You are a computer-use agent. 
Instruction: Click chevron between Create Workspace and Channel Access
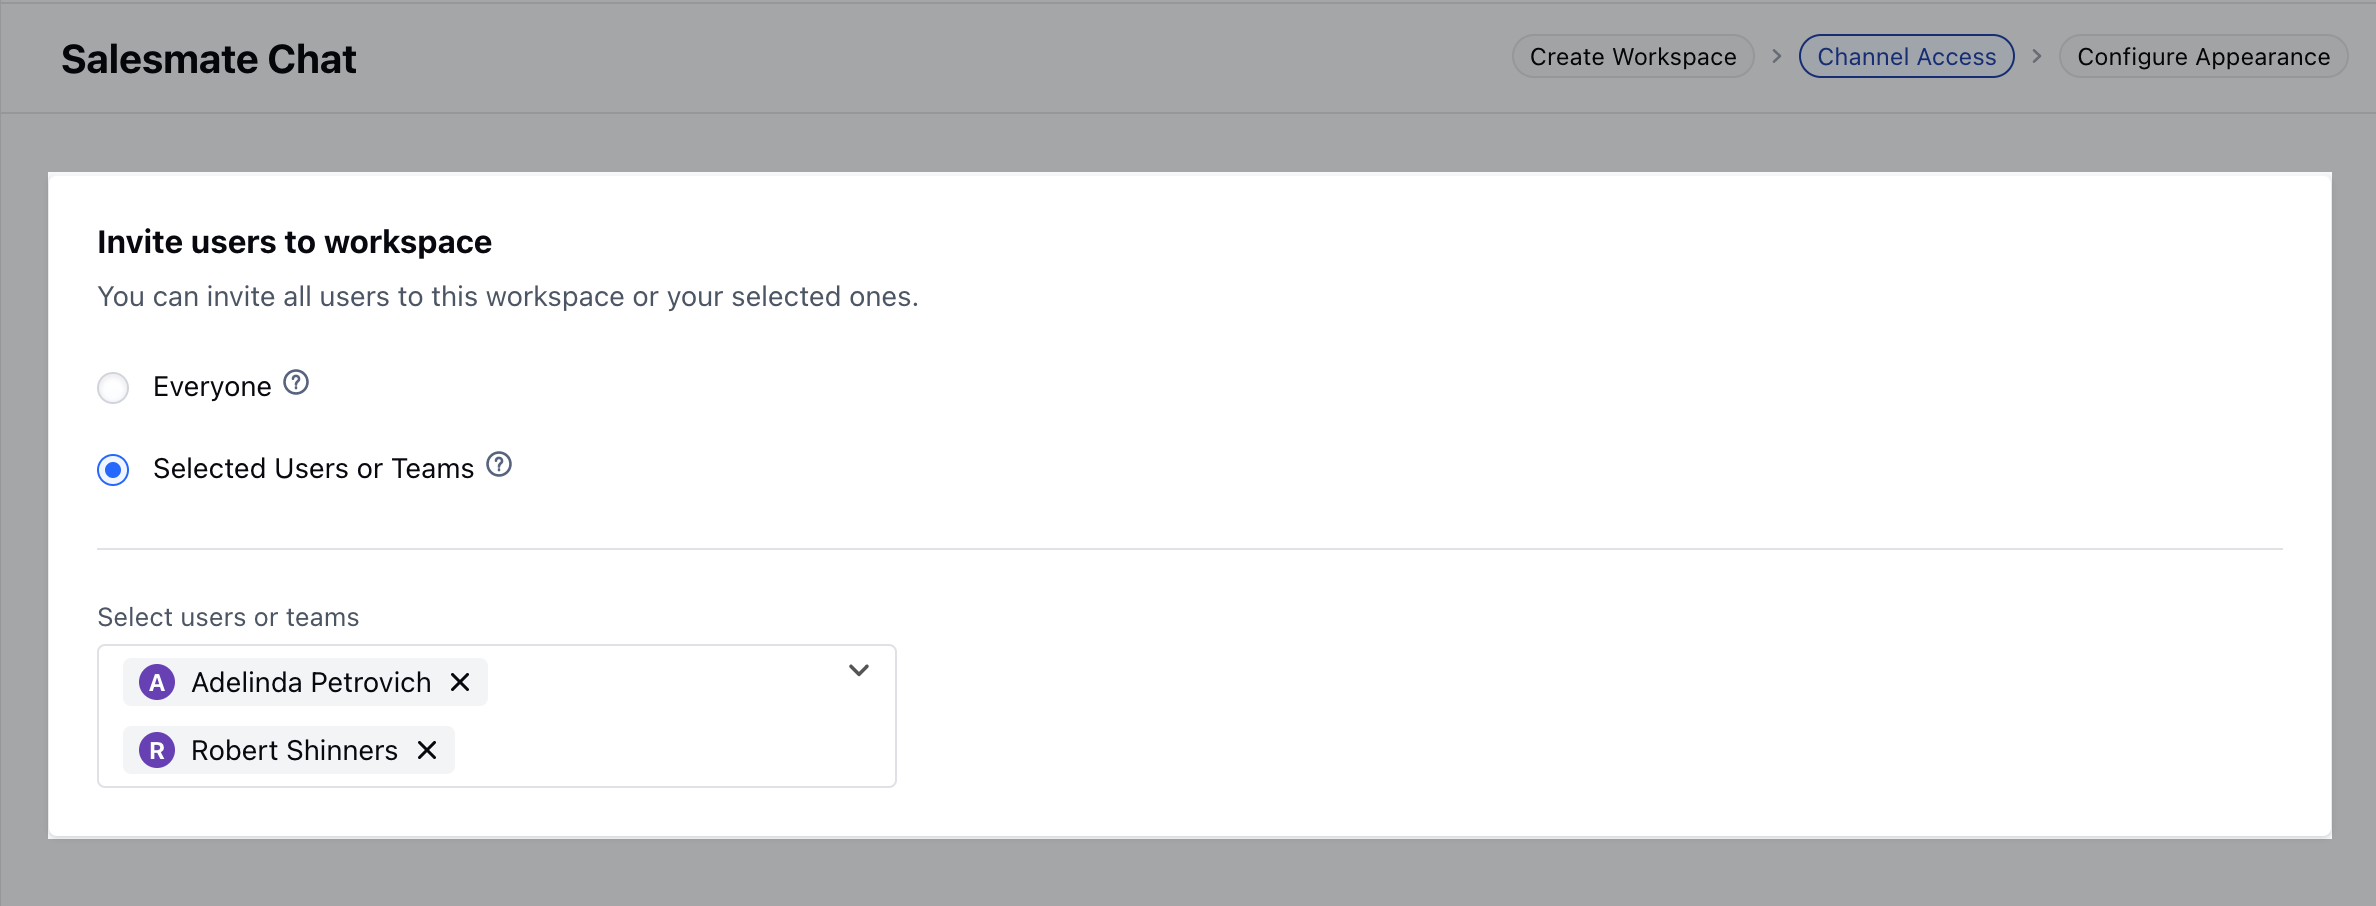coord(1777,57)
